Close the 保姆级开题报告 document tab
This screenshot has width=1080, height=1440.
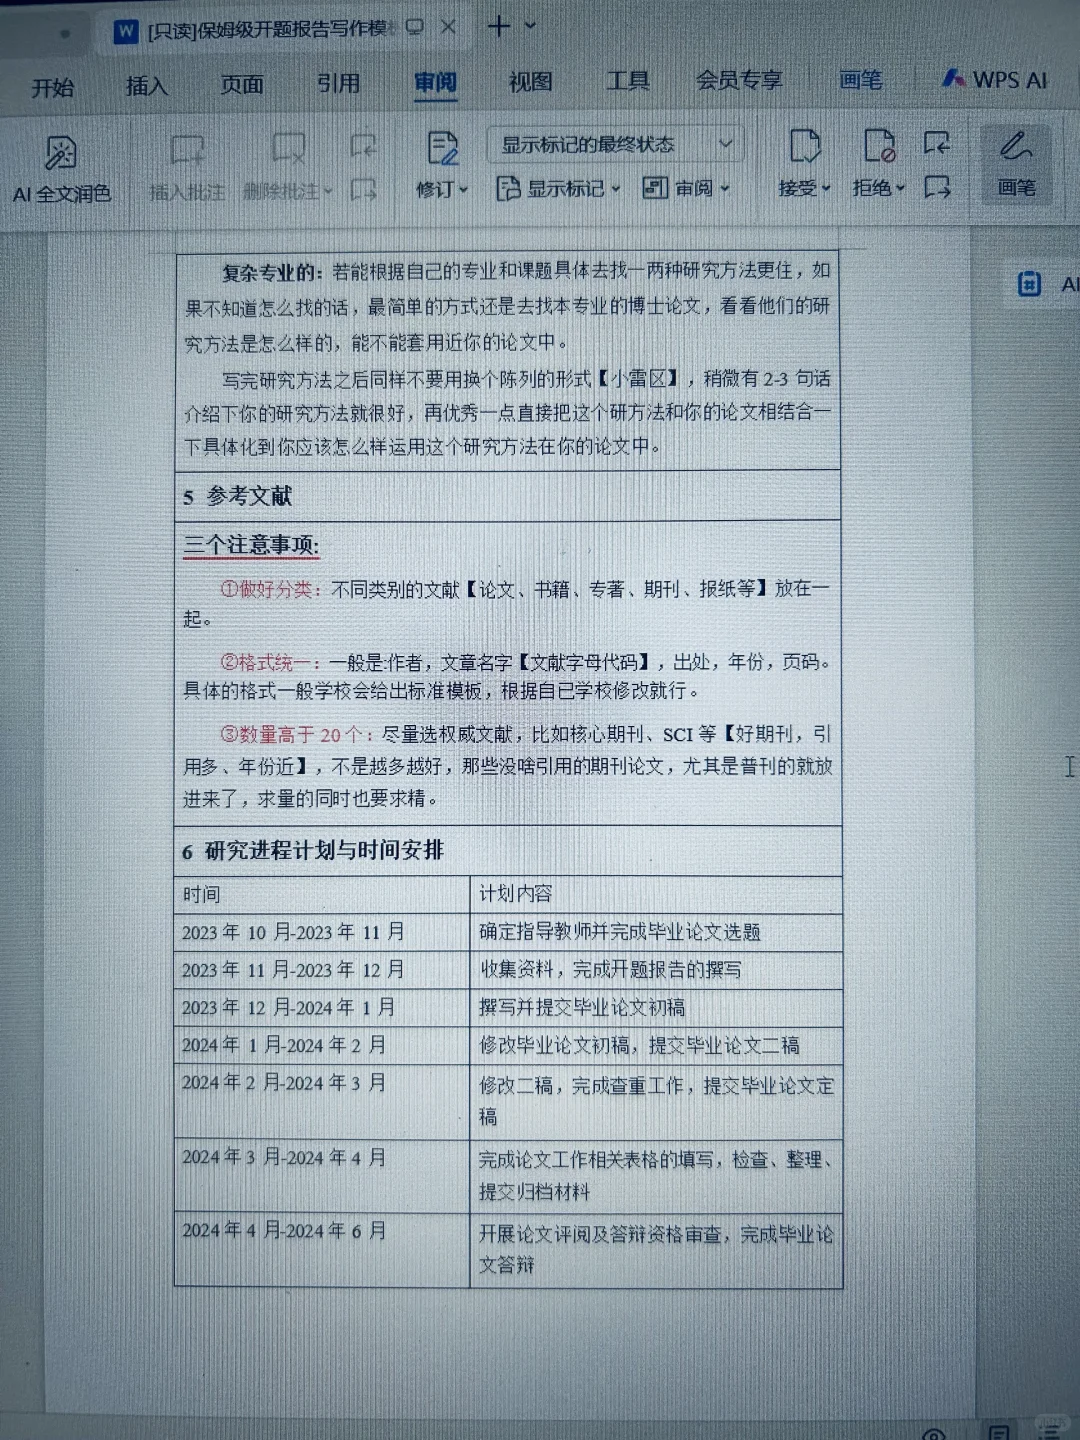(448, 27)
